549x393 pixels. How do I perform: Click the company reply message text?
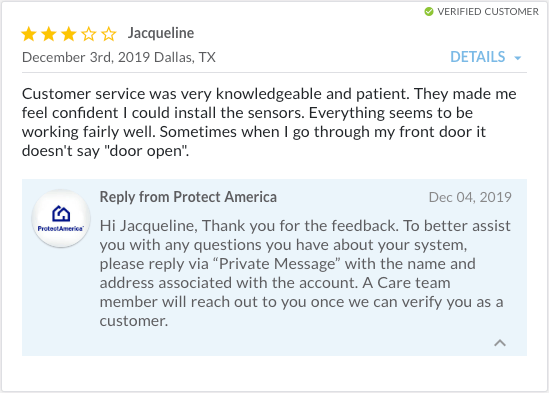(x=305, y=273)
